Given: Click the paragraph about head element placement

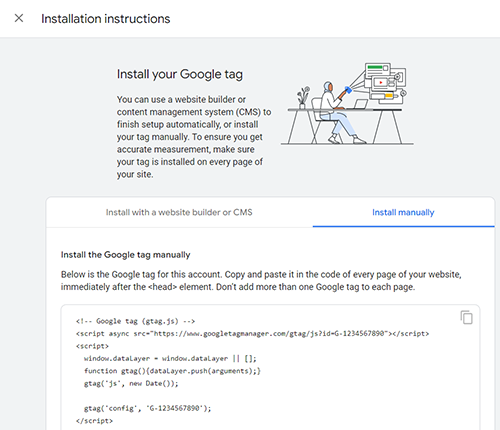Looking at the screenshot, I should coord(261,281).
